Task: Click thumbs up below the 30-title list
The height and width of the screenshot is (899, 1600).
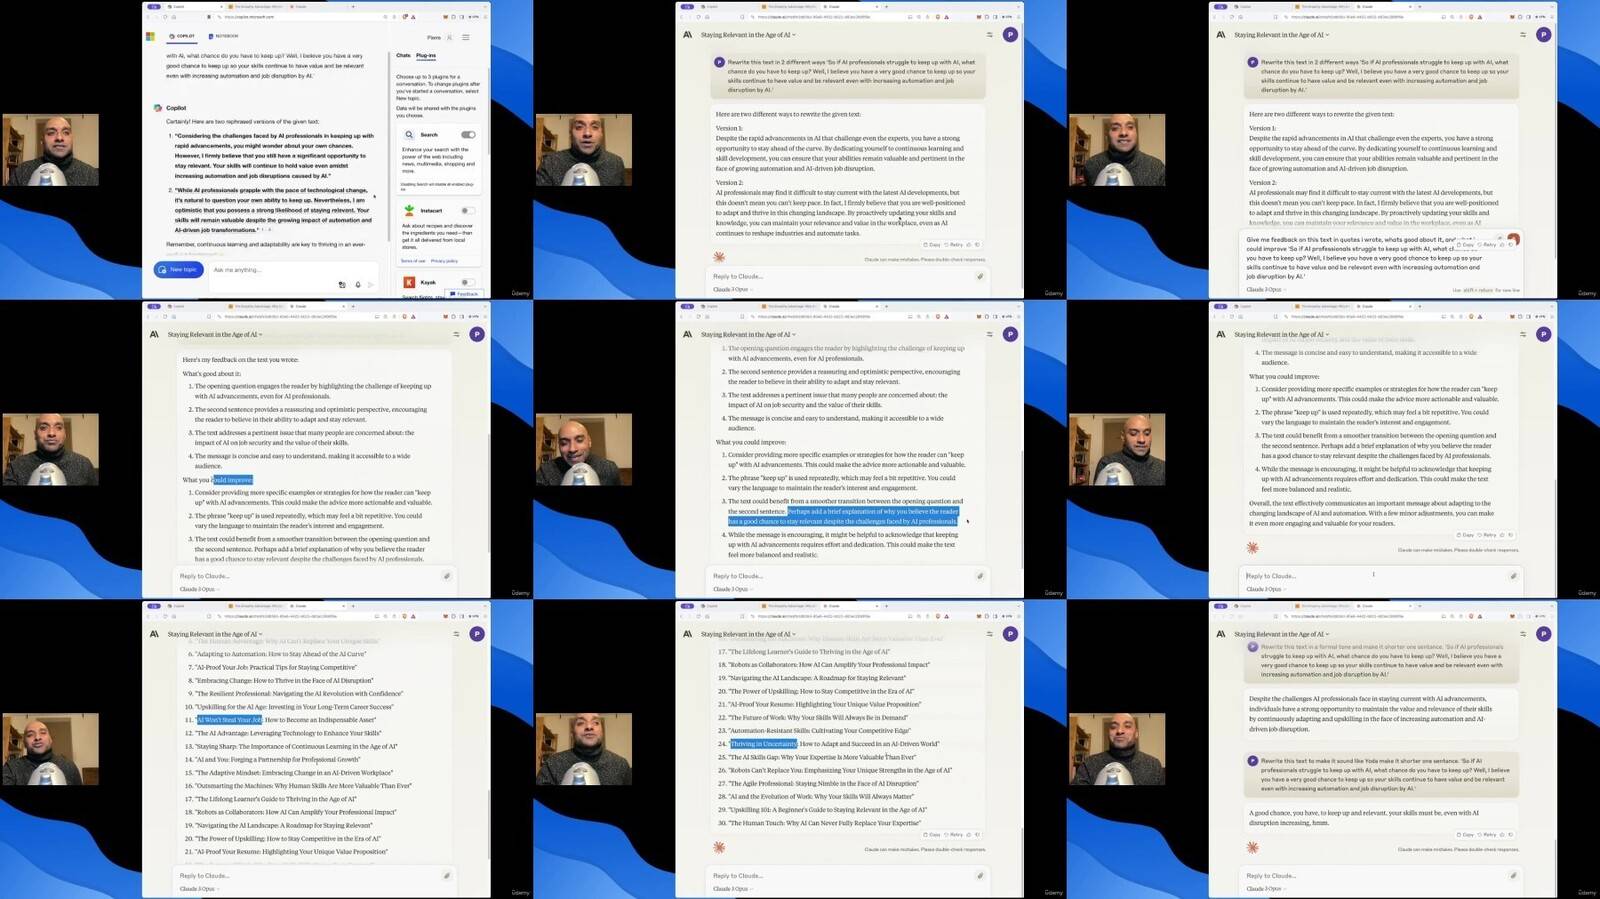Action: pos(968,834)
